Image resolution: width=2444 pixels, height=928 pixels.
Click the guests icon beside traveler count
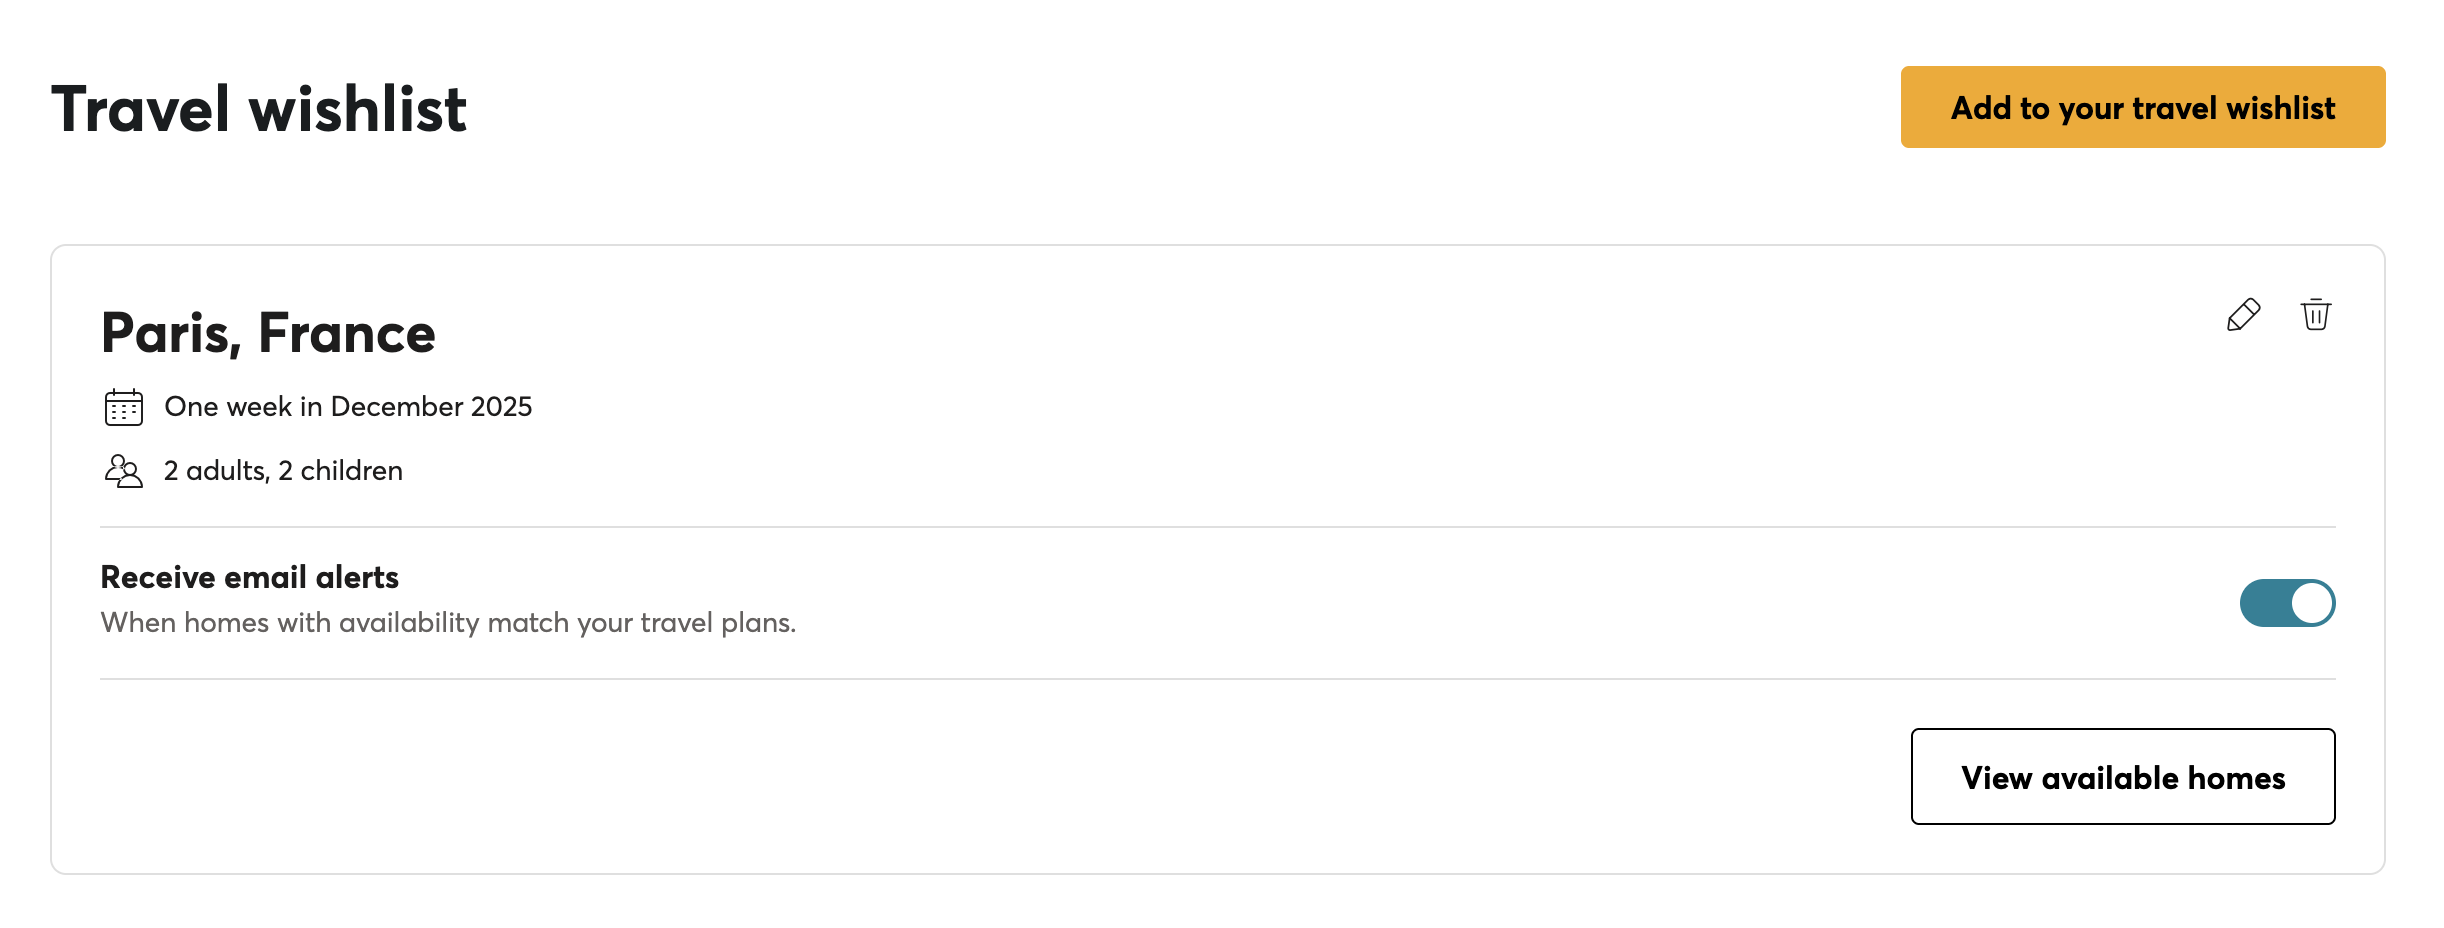pos(124,471)
